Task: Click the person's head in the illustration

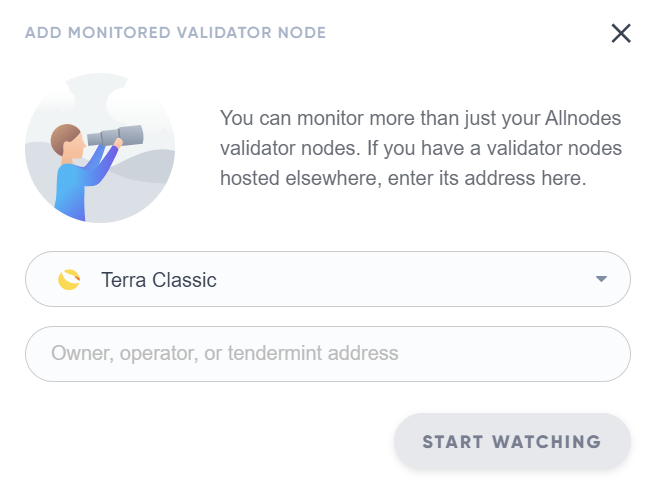Action: (x=68, y=140)
